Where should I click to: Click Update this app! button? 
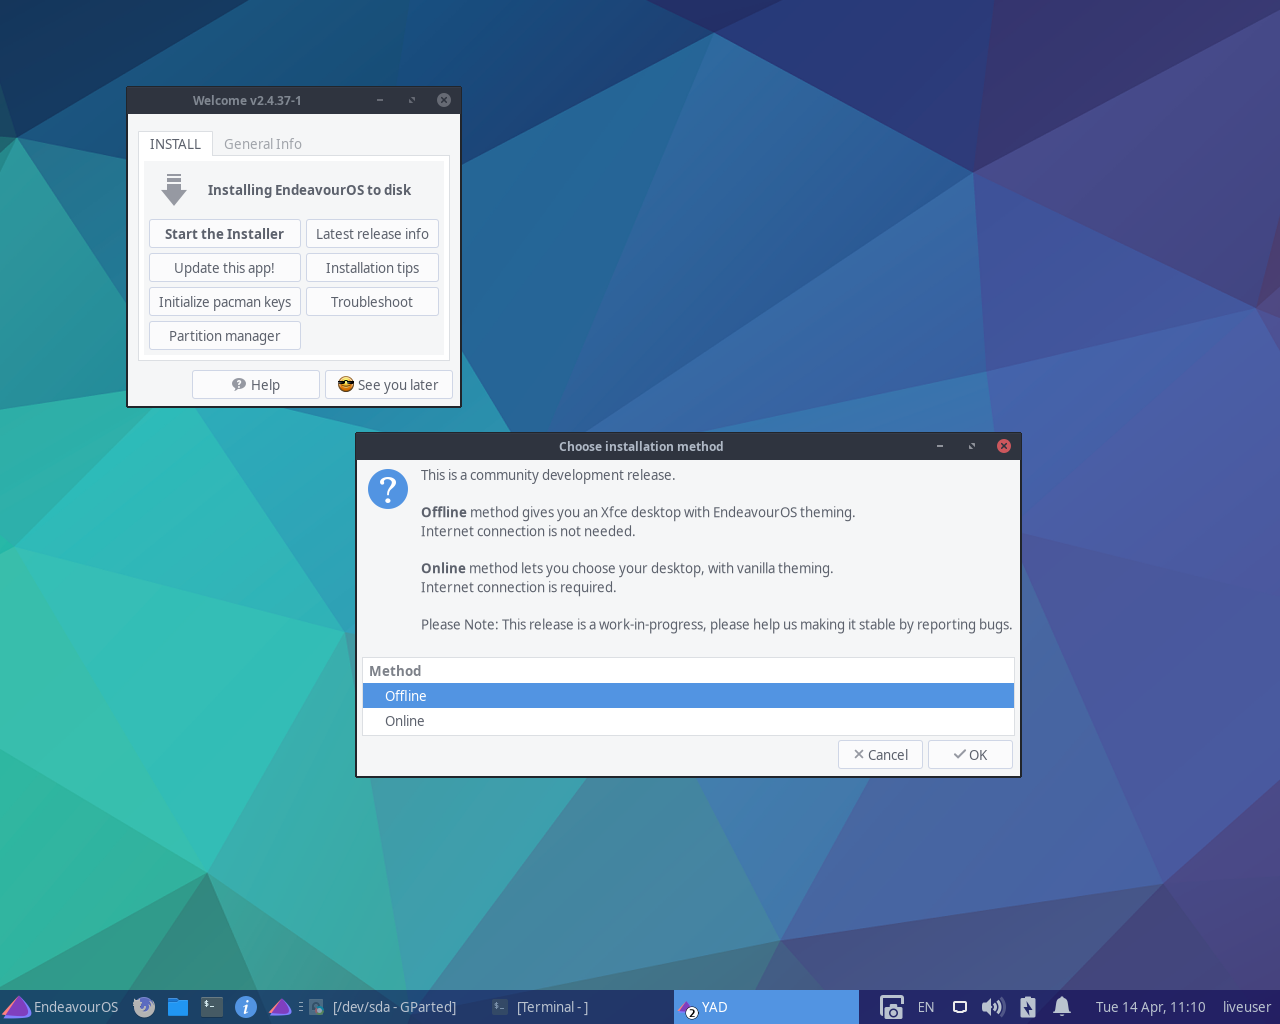[x=224, y=268]
